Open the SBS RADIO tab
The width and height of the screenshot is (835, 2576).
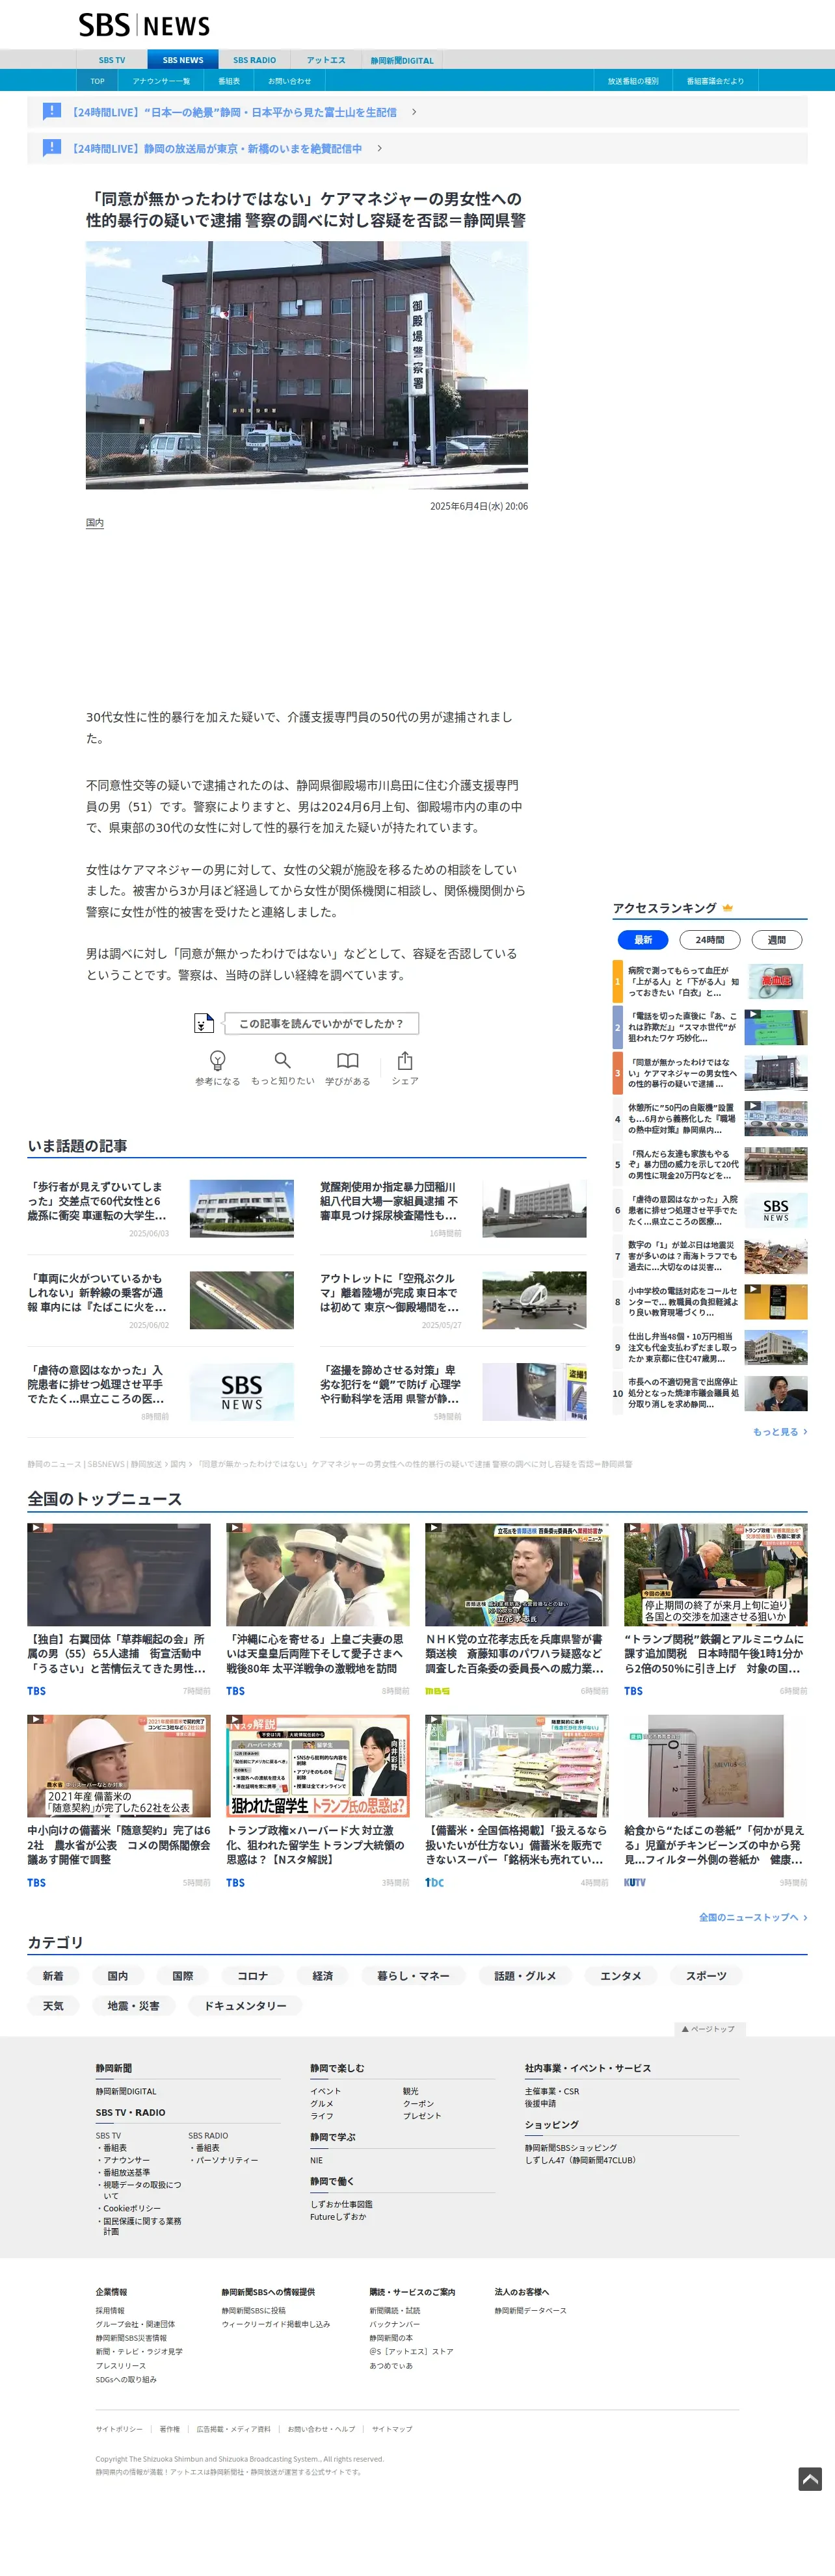coord(255,60)
